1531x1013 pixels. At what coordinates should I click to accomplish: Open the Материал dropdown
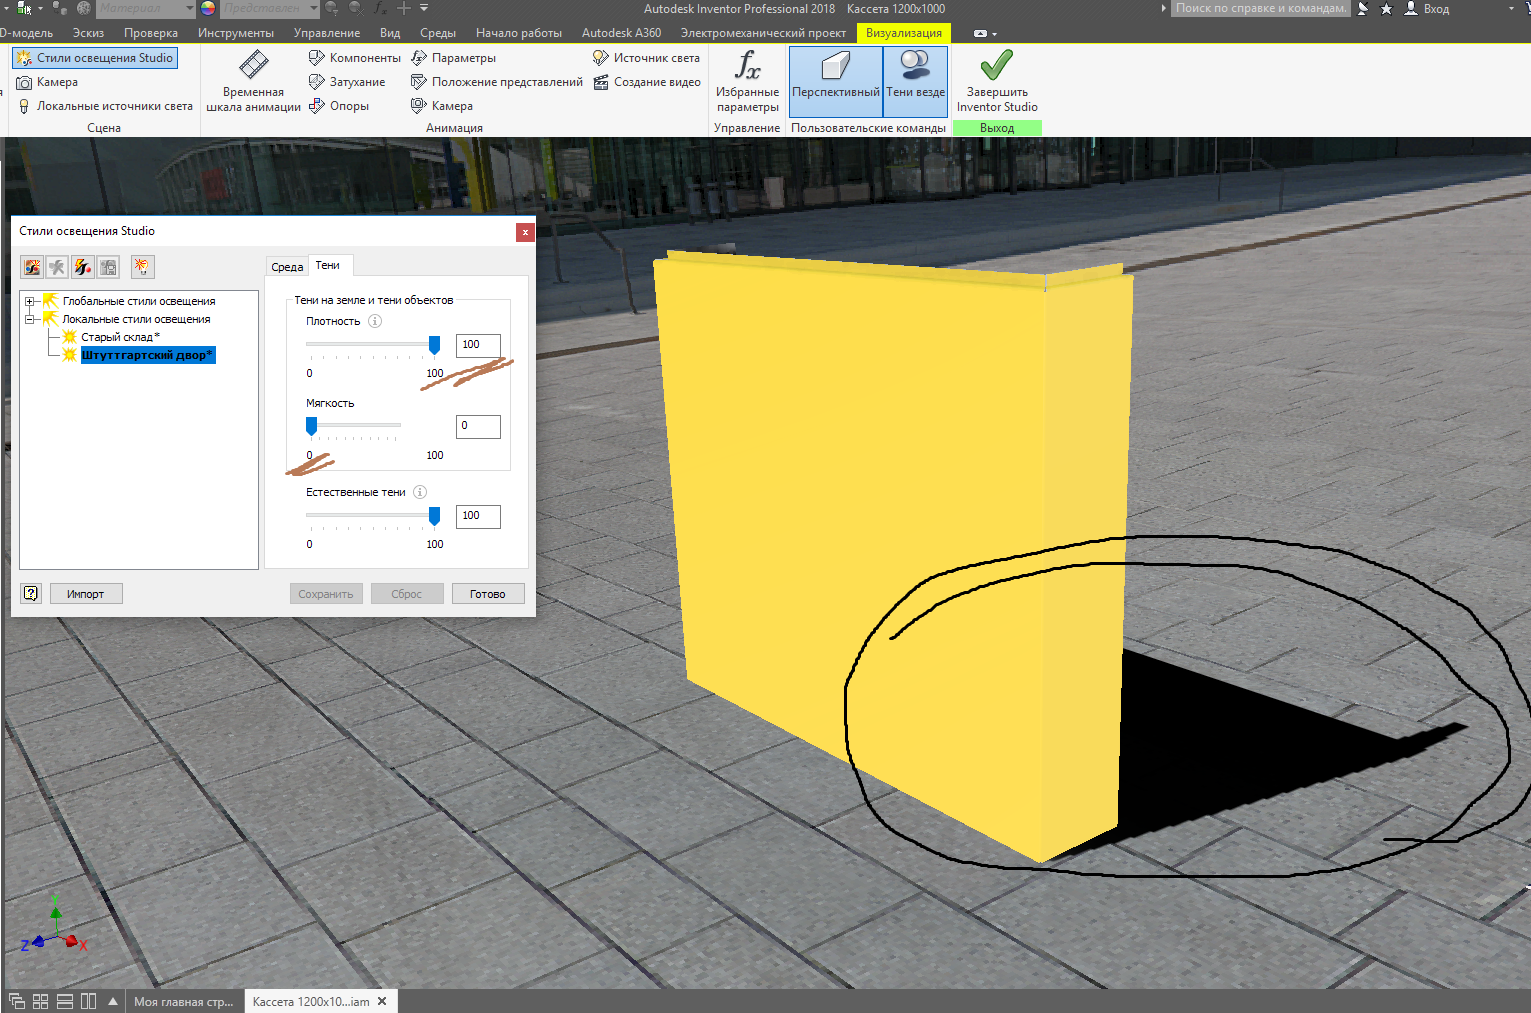(x=188, y=8)
